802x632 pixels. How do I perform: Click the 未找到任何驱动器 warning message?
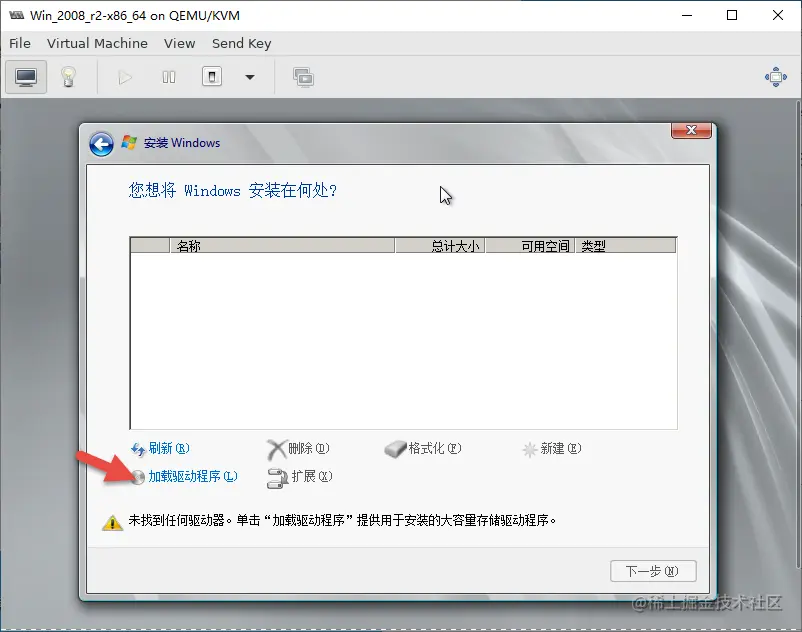tap(342, 521)
